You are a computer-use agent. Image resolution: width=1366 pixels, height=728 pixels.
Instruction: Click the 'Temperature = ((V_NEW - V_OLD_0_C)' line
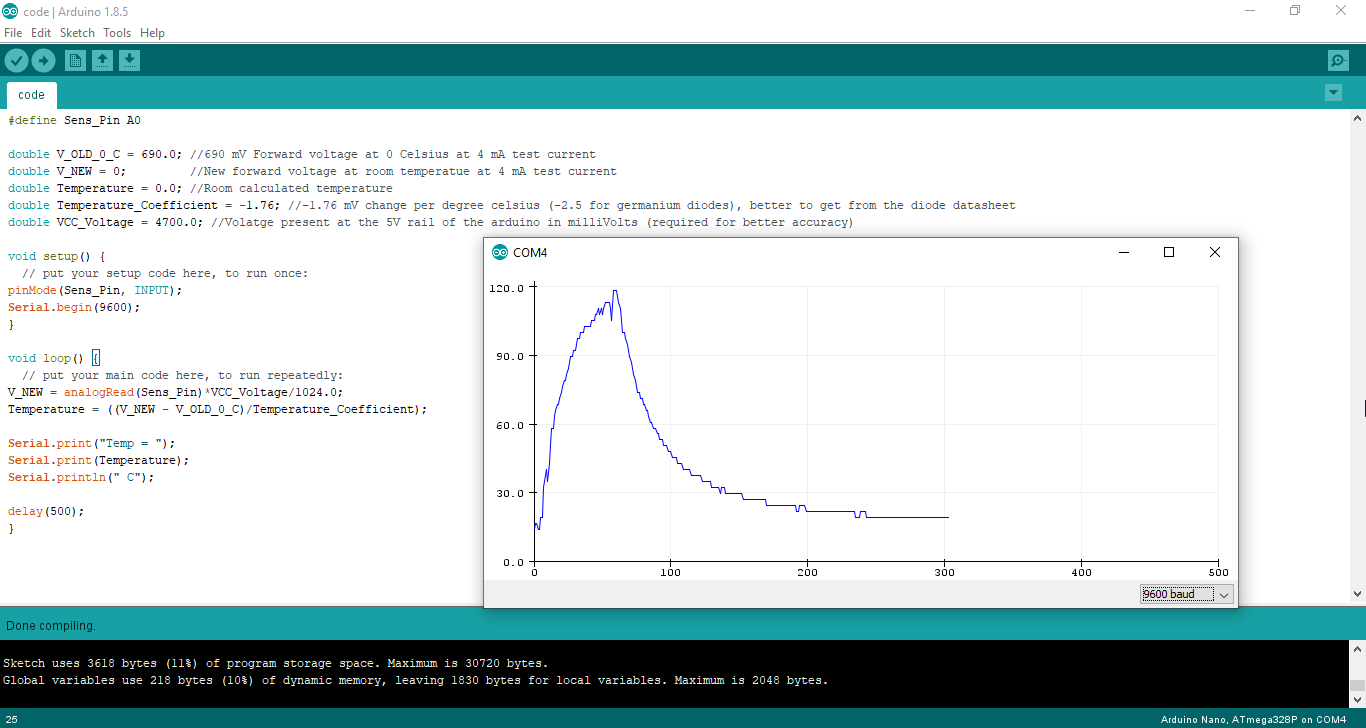[218, 409]
